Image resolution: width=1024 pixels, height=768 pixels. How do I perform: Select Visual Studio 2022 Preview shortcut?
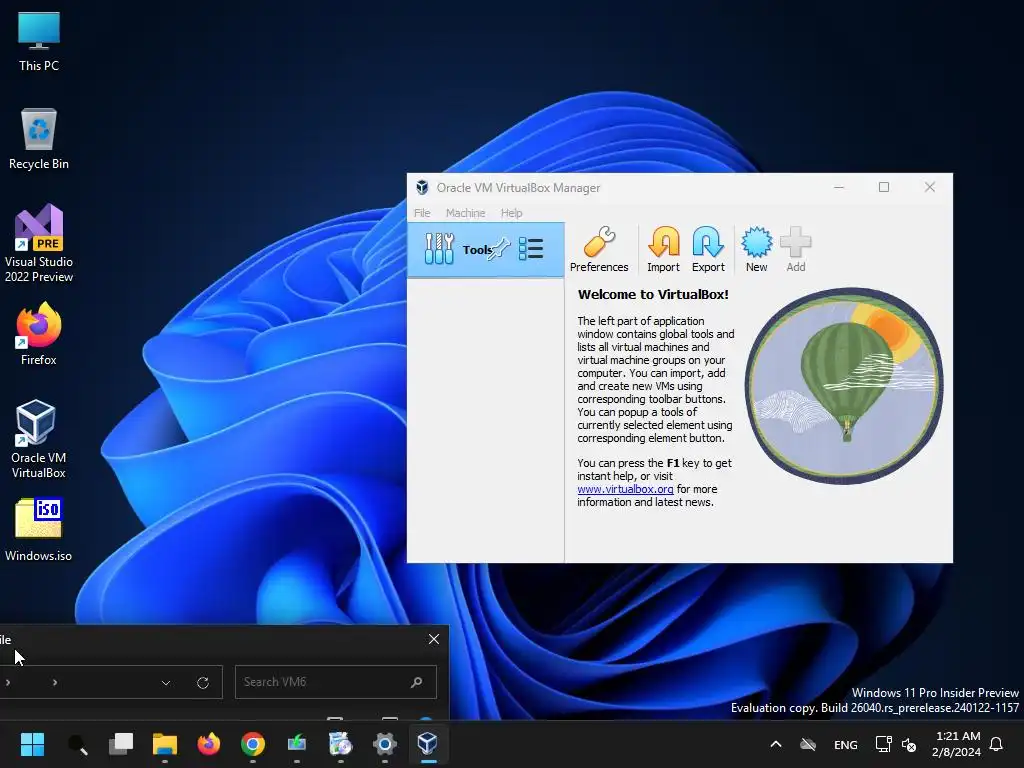(x=39, y=244)
